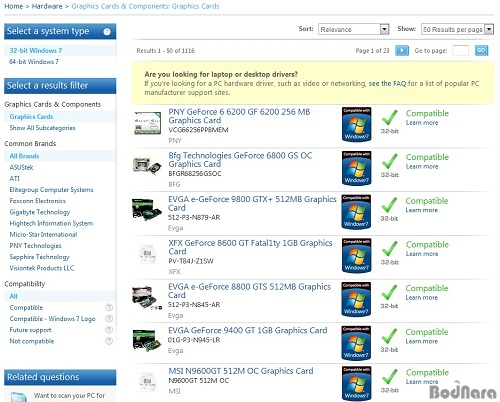
Task: Select 64-bit Windows 7 system type
Action: [34, 62]
